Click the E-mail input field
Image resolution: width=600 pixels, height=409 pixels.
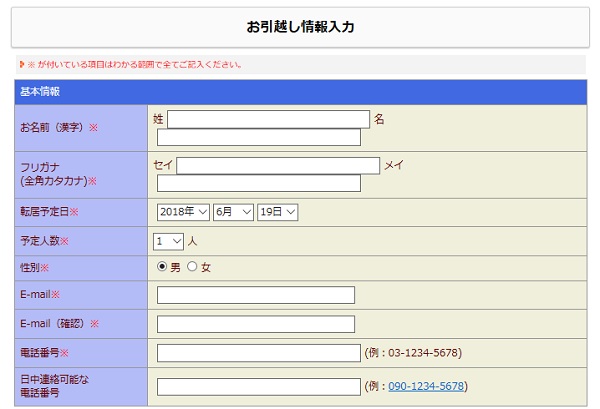[256, 295]
